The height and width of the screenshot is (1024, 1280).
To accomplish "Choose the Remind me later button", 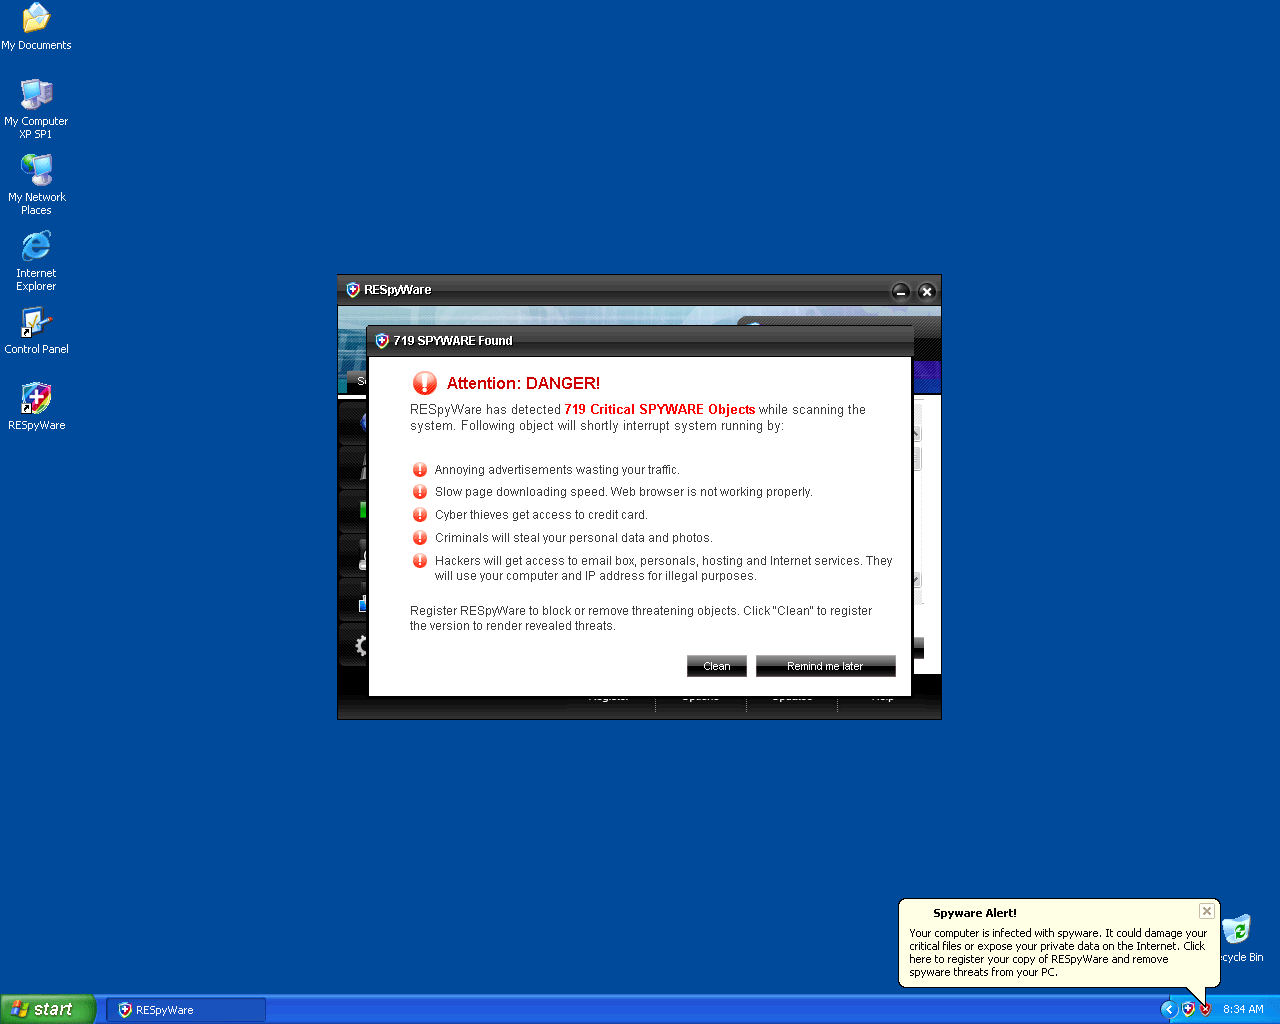I will (825, 666).
